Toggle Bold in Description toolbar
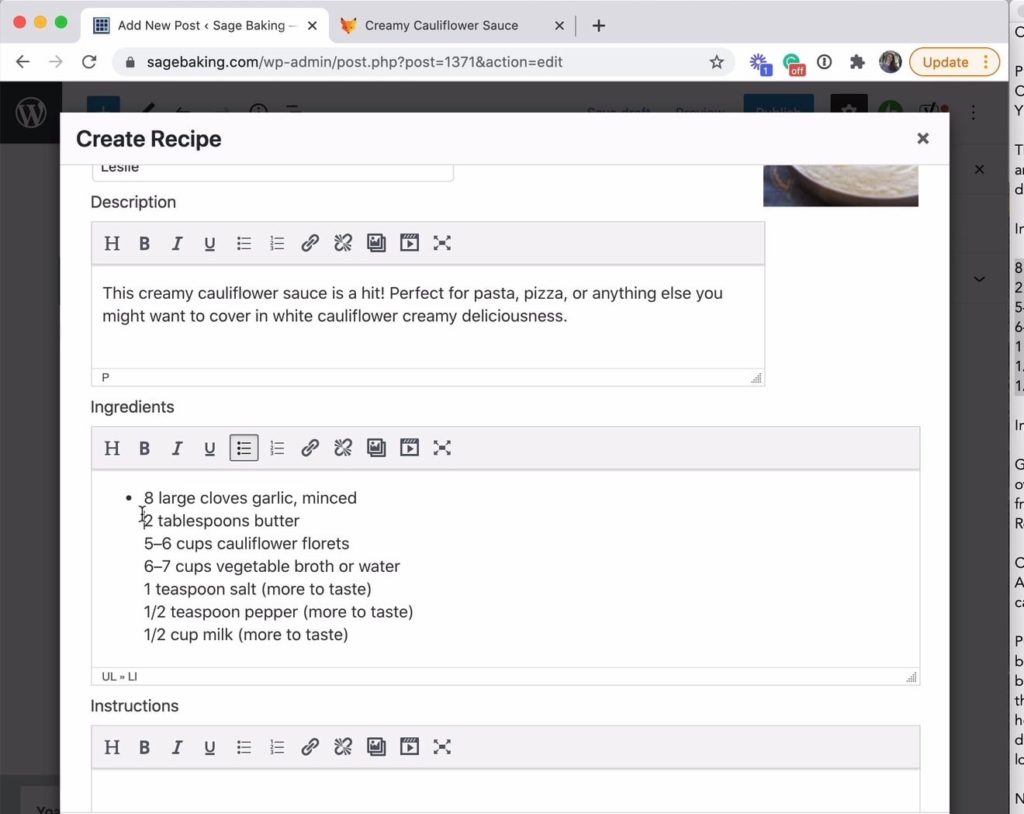This screenshot has height=814, width=1024. 144,244
